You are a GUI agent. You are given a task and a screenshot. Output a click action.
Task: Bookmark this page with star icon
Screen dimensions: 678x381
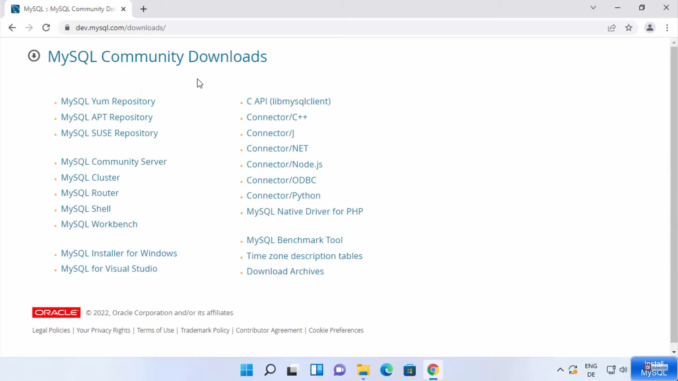pyautogui.click(x=629, y=28)
